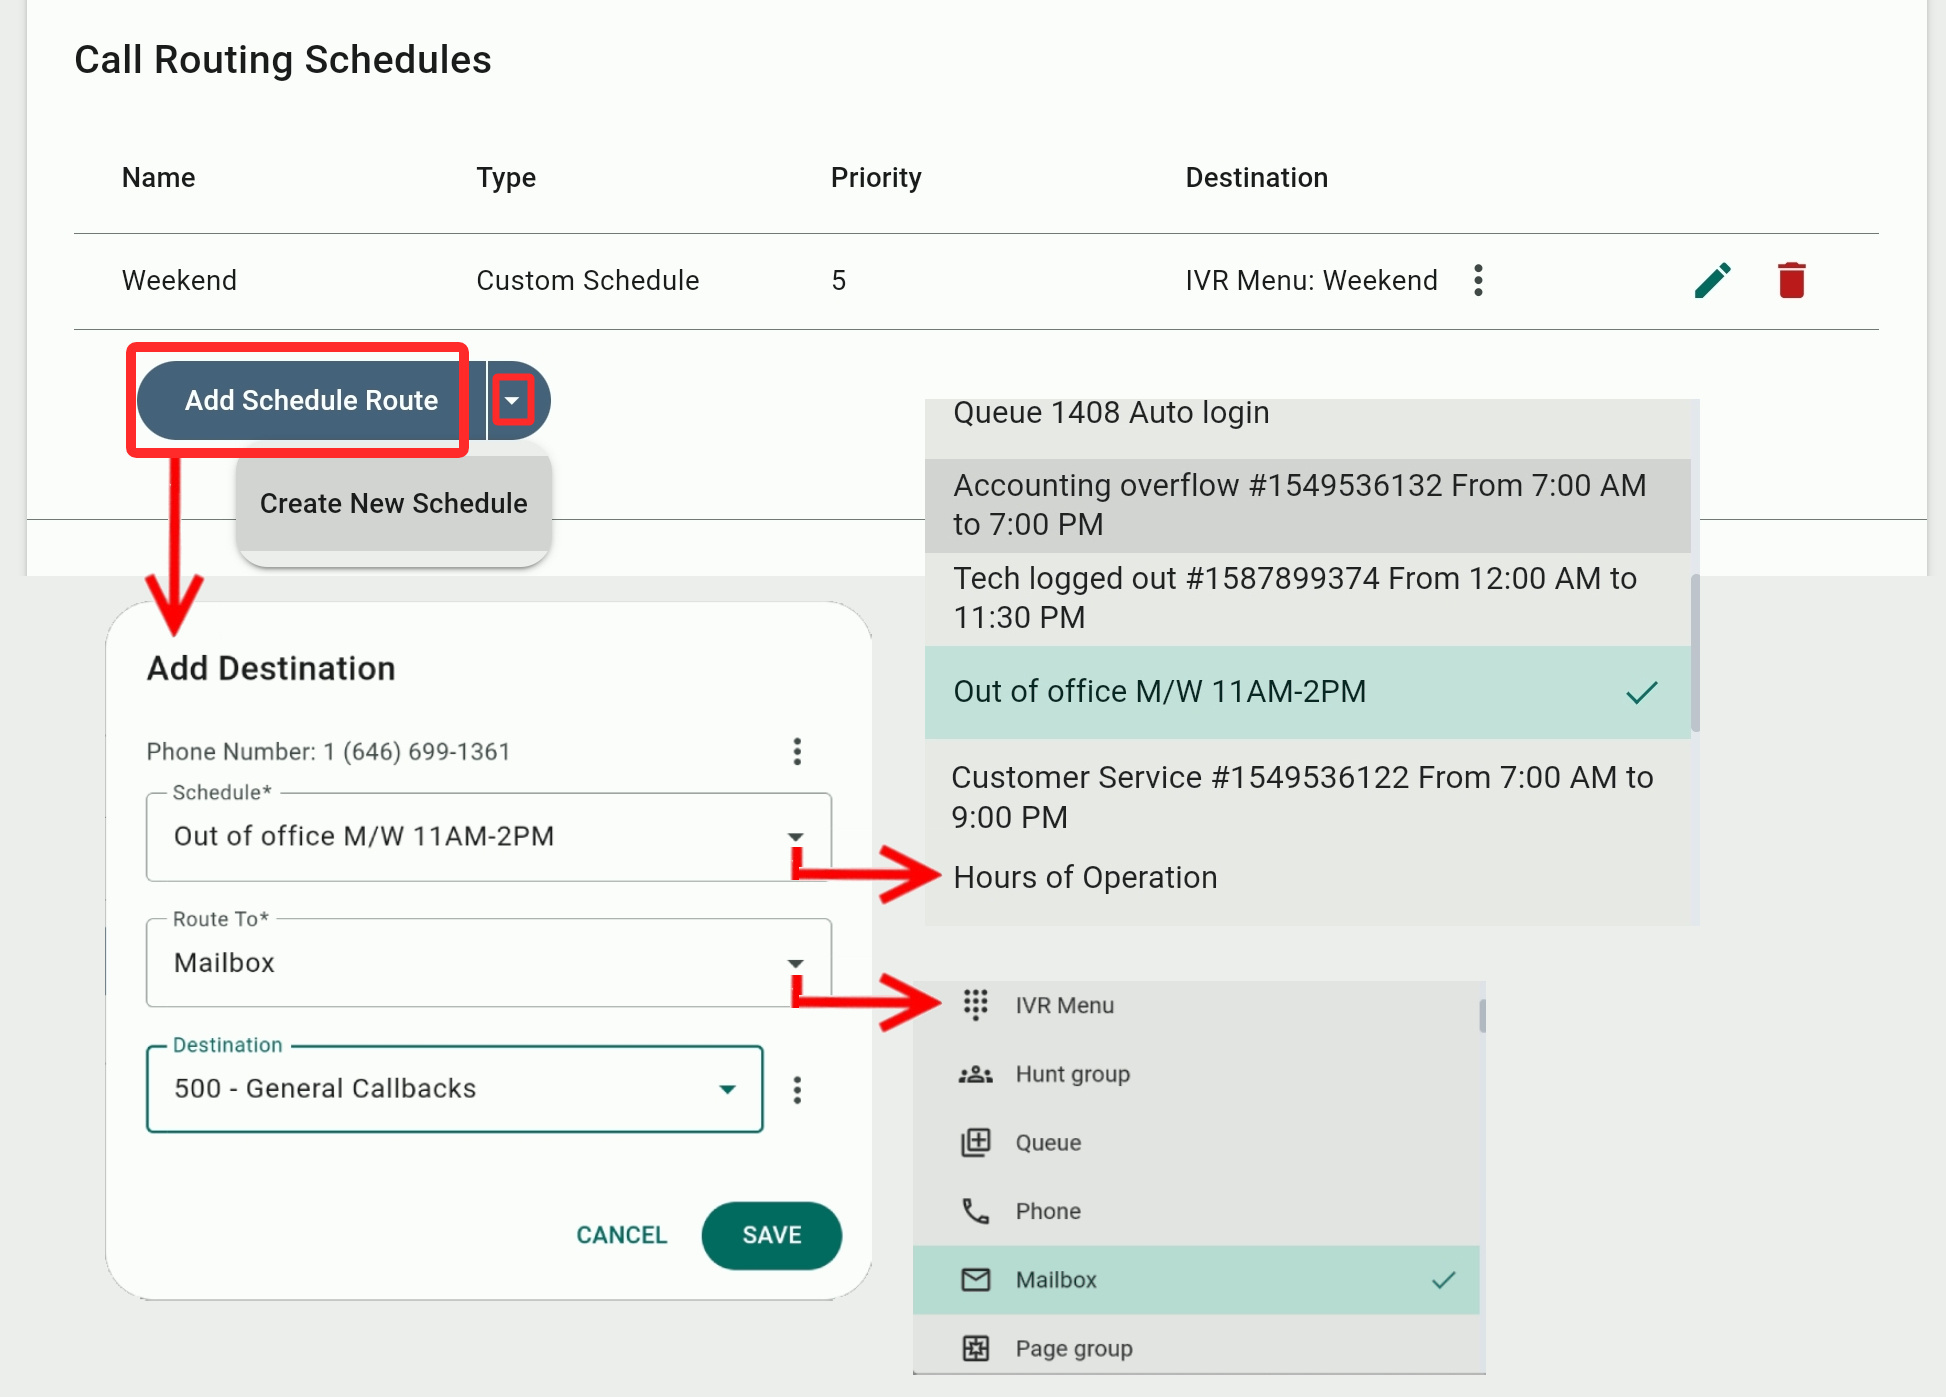Open three-dot menu beside Destination field
Screen dimensions: 1946x1397
pyautogui.click(x=797, y=1090)
